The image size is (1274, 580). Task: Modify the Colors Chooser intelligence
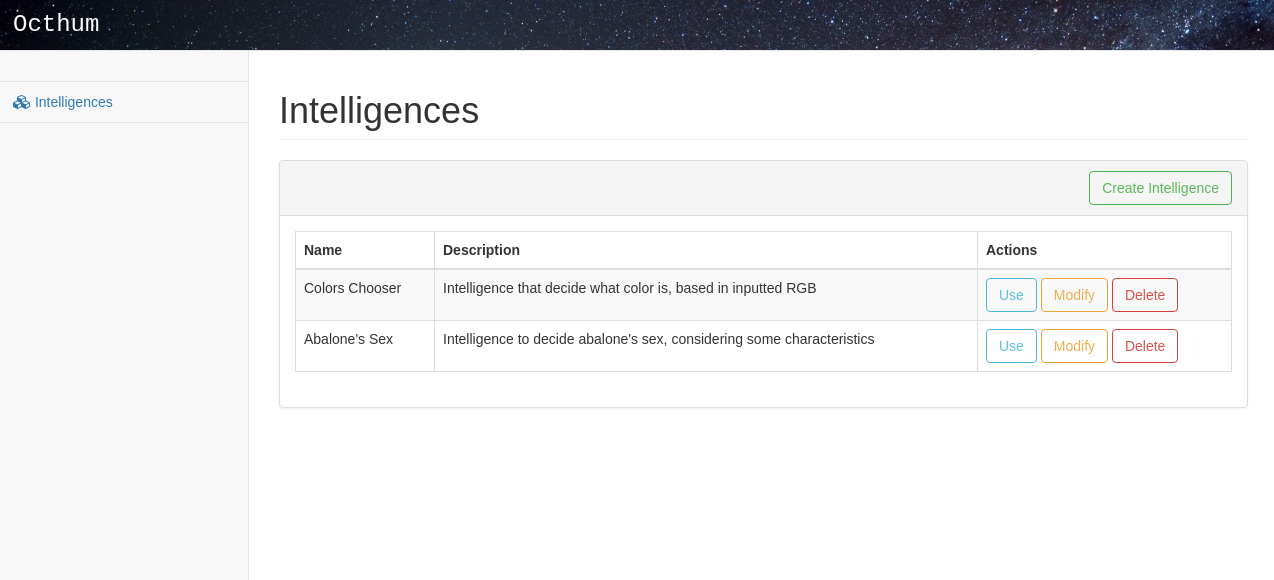point(1074,295)
